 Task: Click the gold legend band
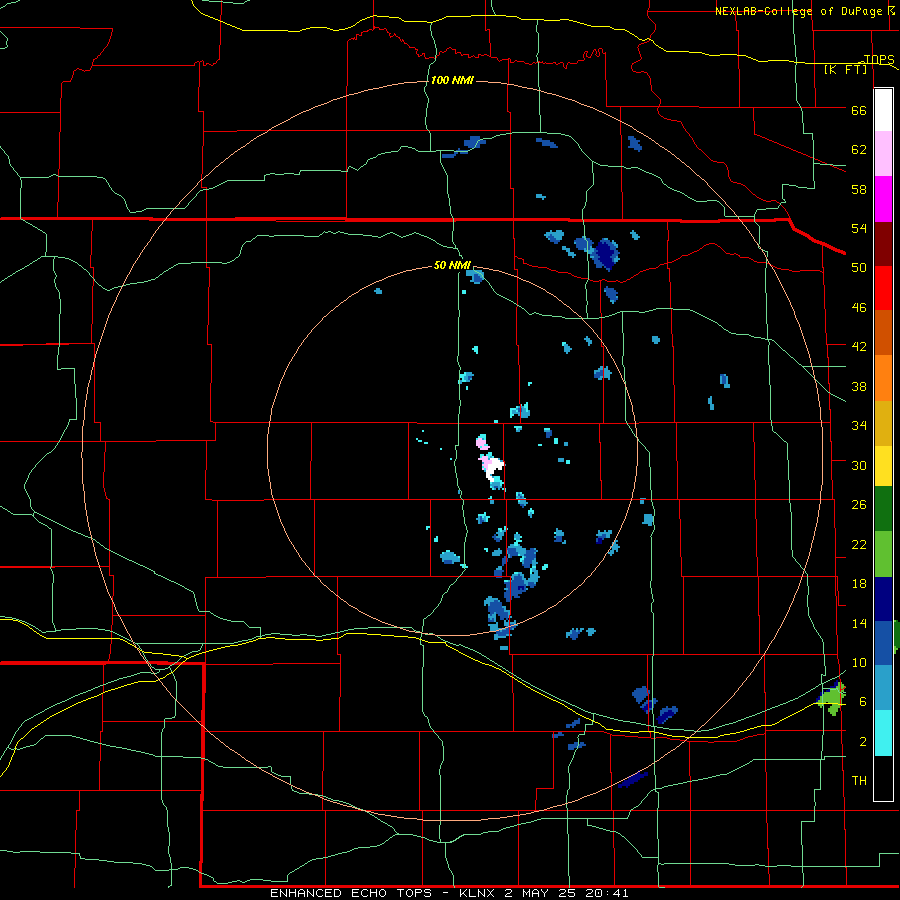point(883,423)
